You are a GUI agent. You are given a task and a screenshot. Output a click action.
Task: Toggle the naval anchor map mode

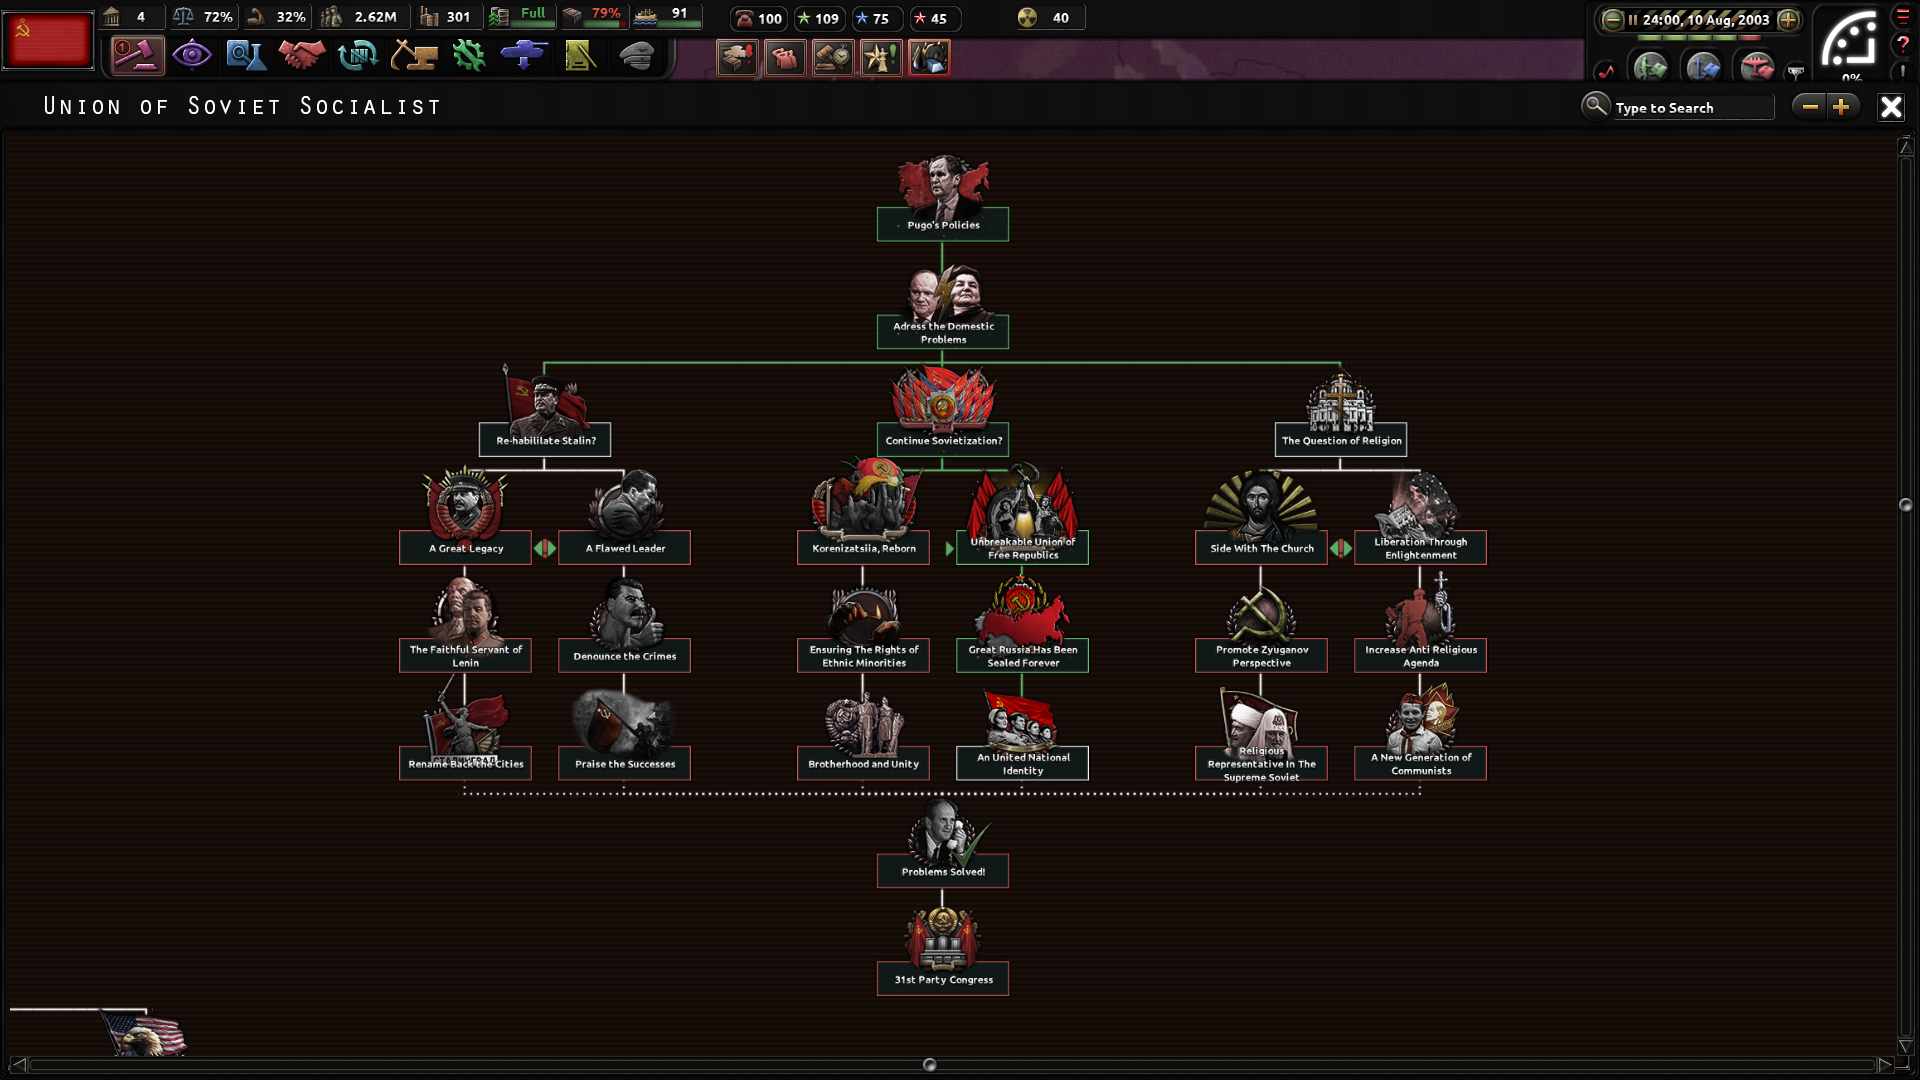click(x=1703, y=68)
